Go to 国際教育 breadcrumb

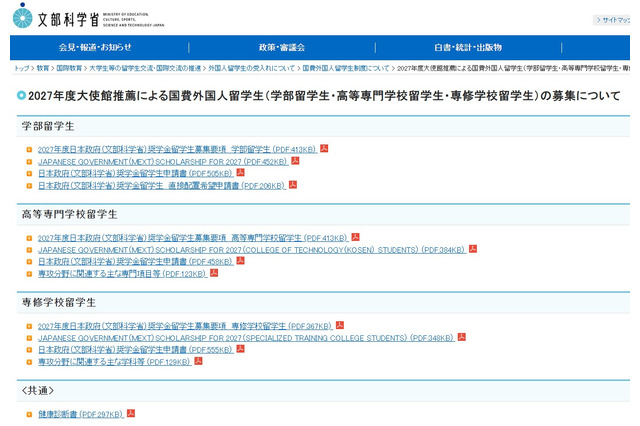[69, 68]
